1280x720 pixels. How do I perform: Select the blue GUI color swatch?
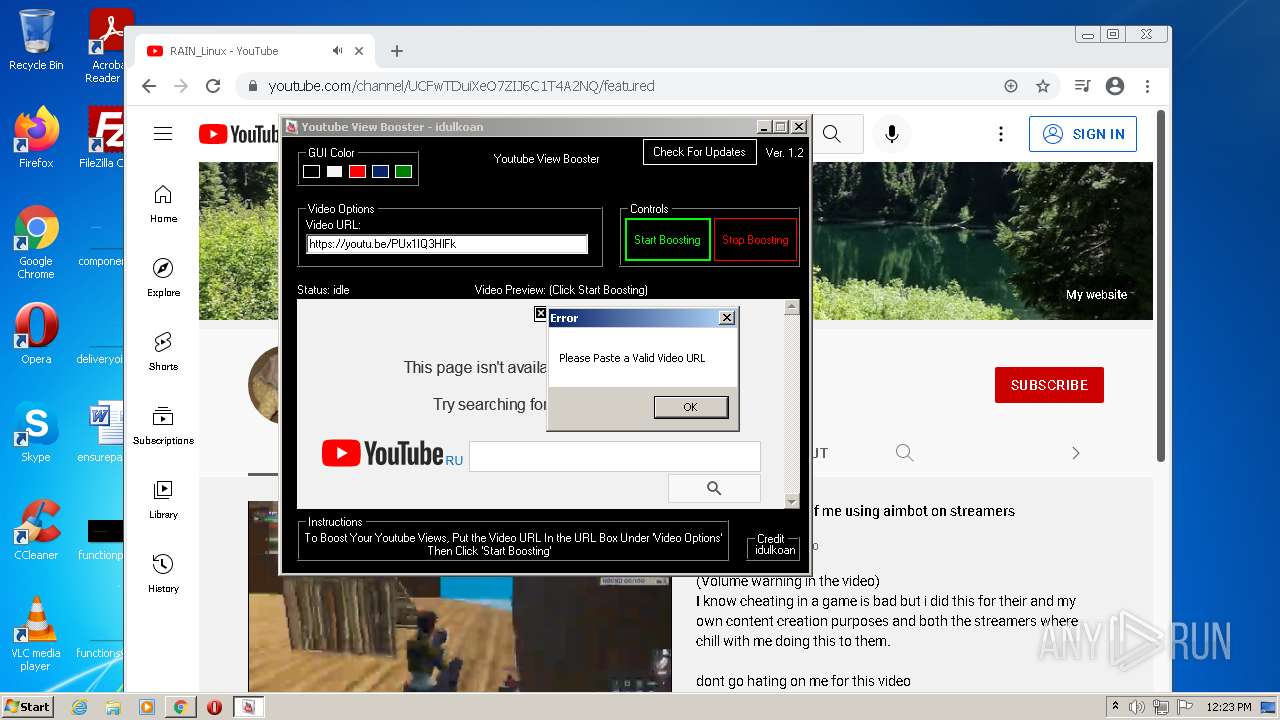pos(380,172)
